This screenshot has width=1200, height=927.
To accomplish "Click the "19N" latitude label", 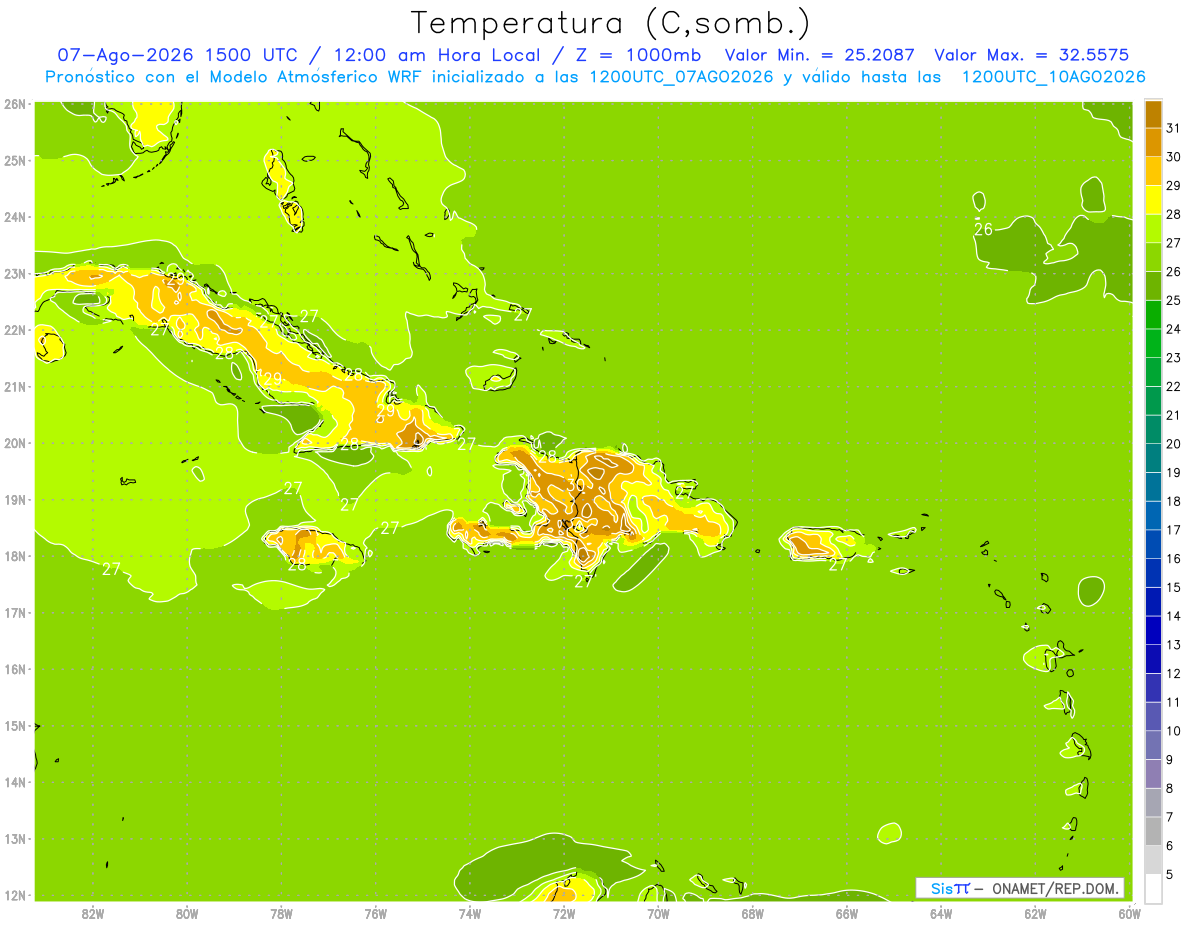I will coord(15,499).
